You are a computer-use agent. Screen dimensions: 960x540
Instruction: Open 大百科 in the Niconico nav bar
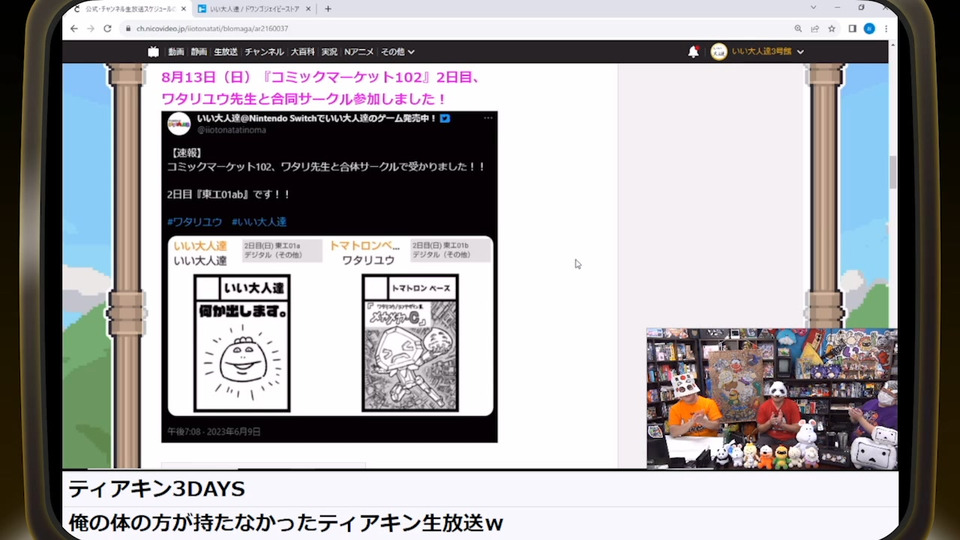point(302,52)
